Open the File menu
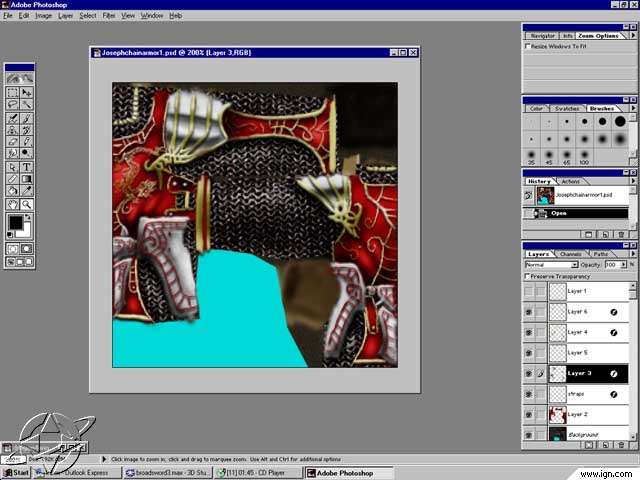The width and height of the screenshot is (640, 480). [x=8, y=16]
